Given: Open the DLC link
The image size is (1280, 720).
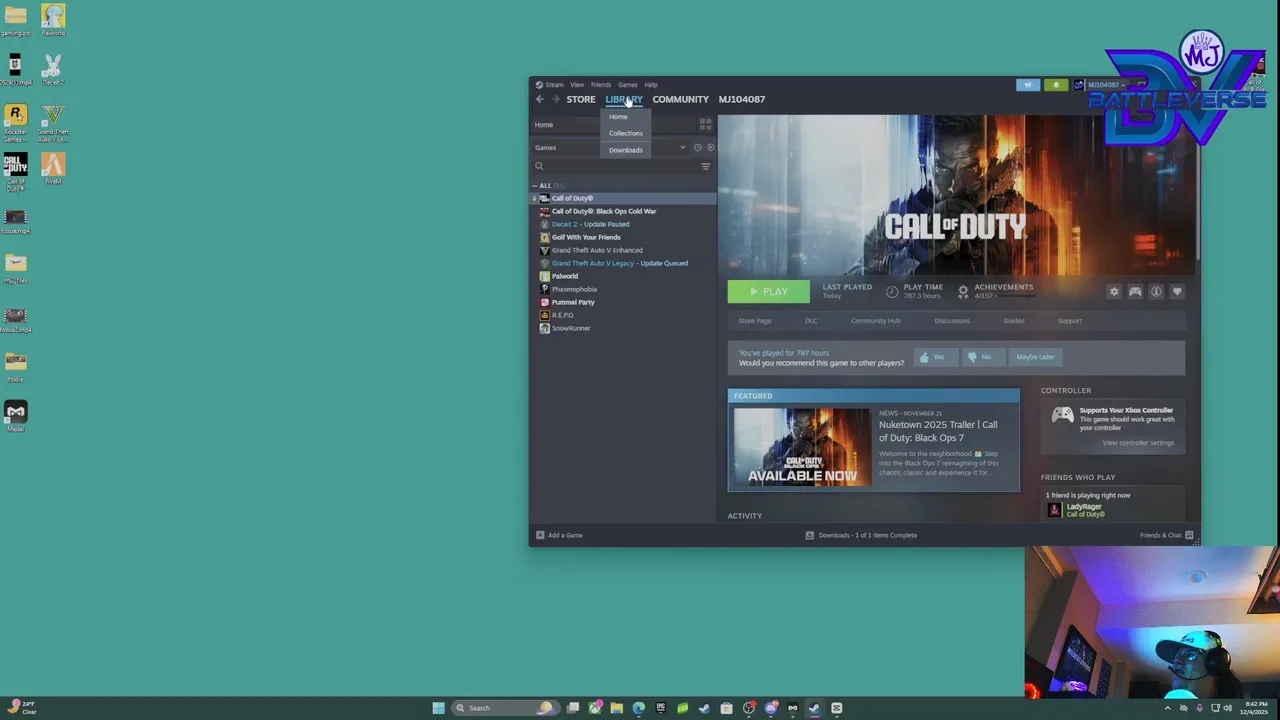Looking at the screenshot, I should [811, 321].
